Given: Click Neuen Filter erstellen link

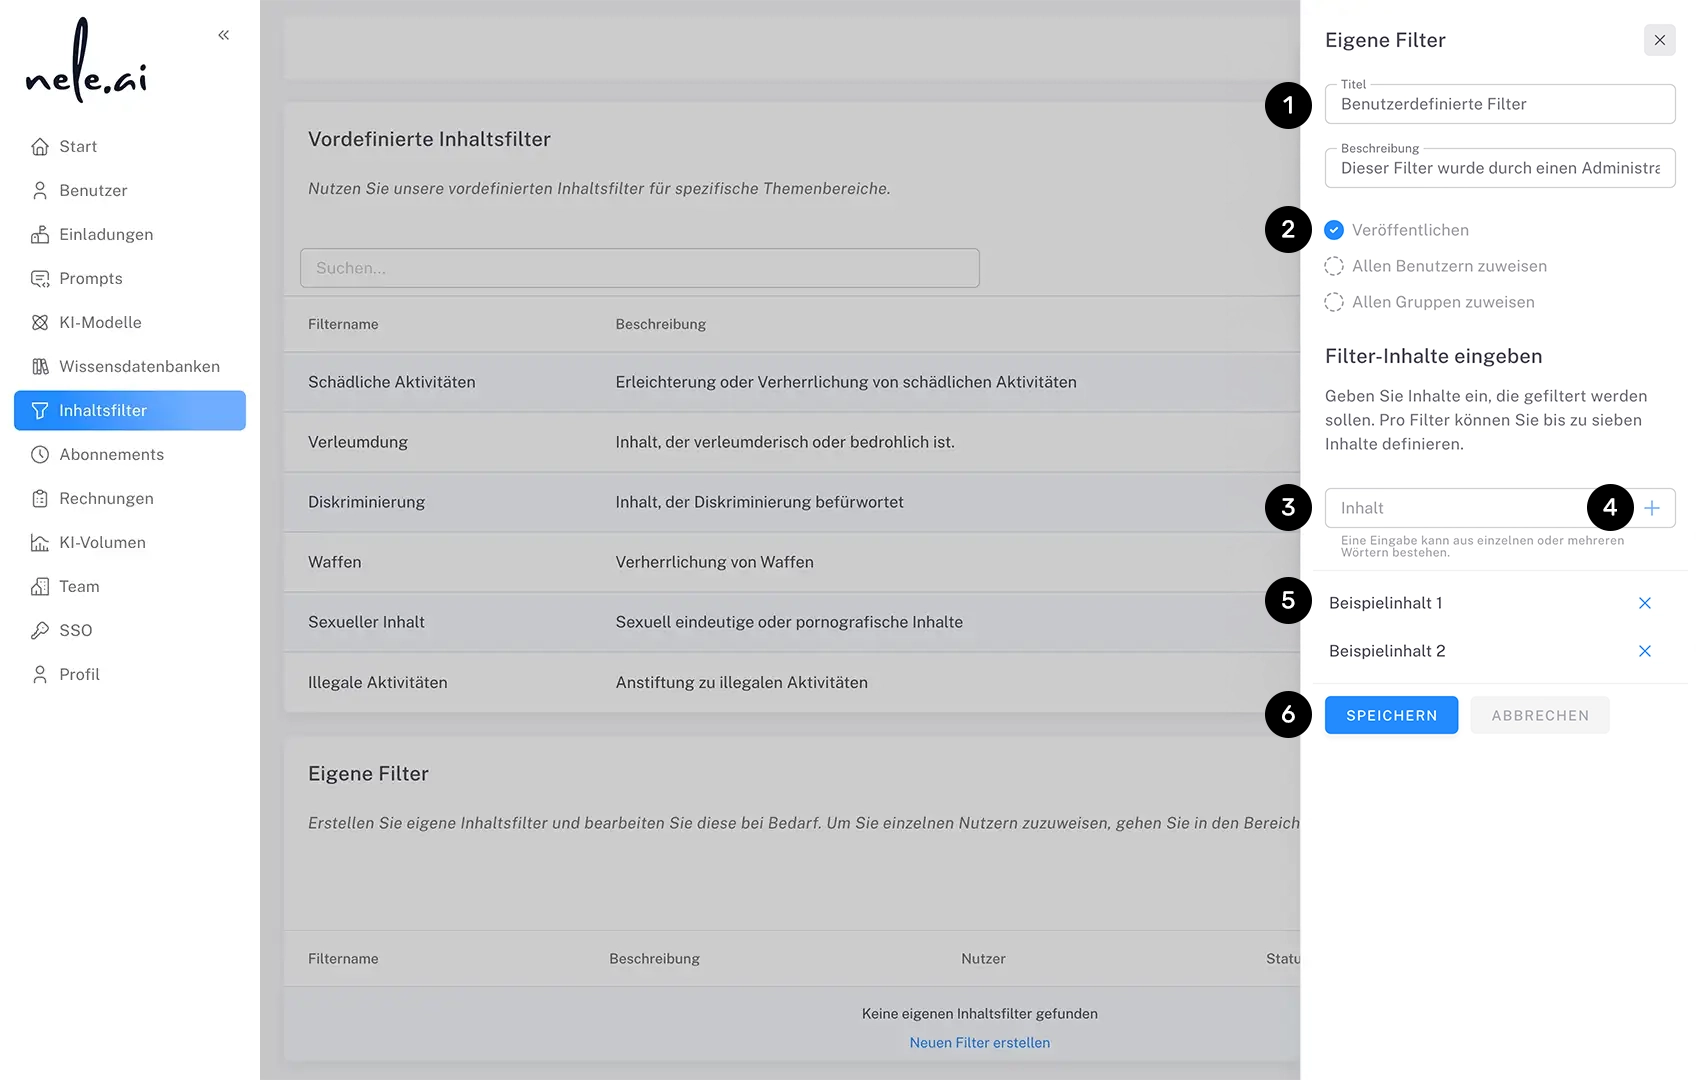Looking at the screenshot, I should [x=980, y=1042].
